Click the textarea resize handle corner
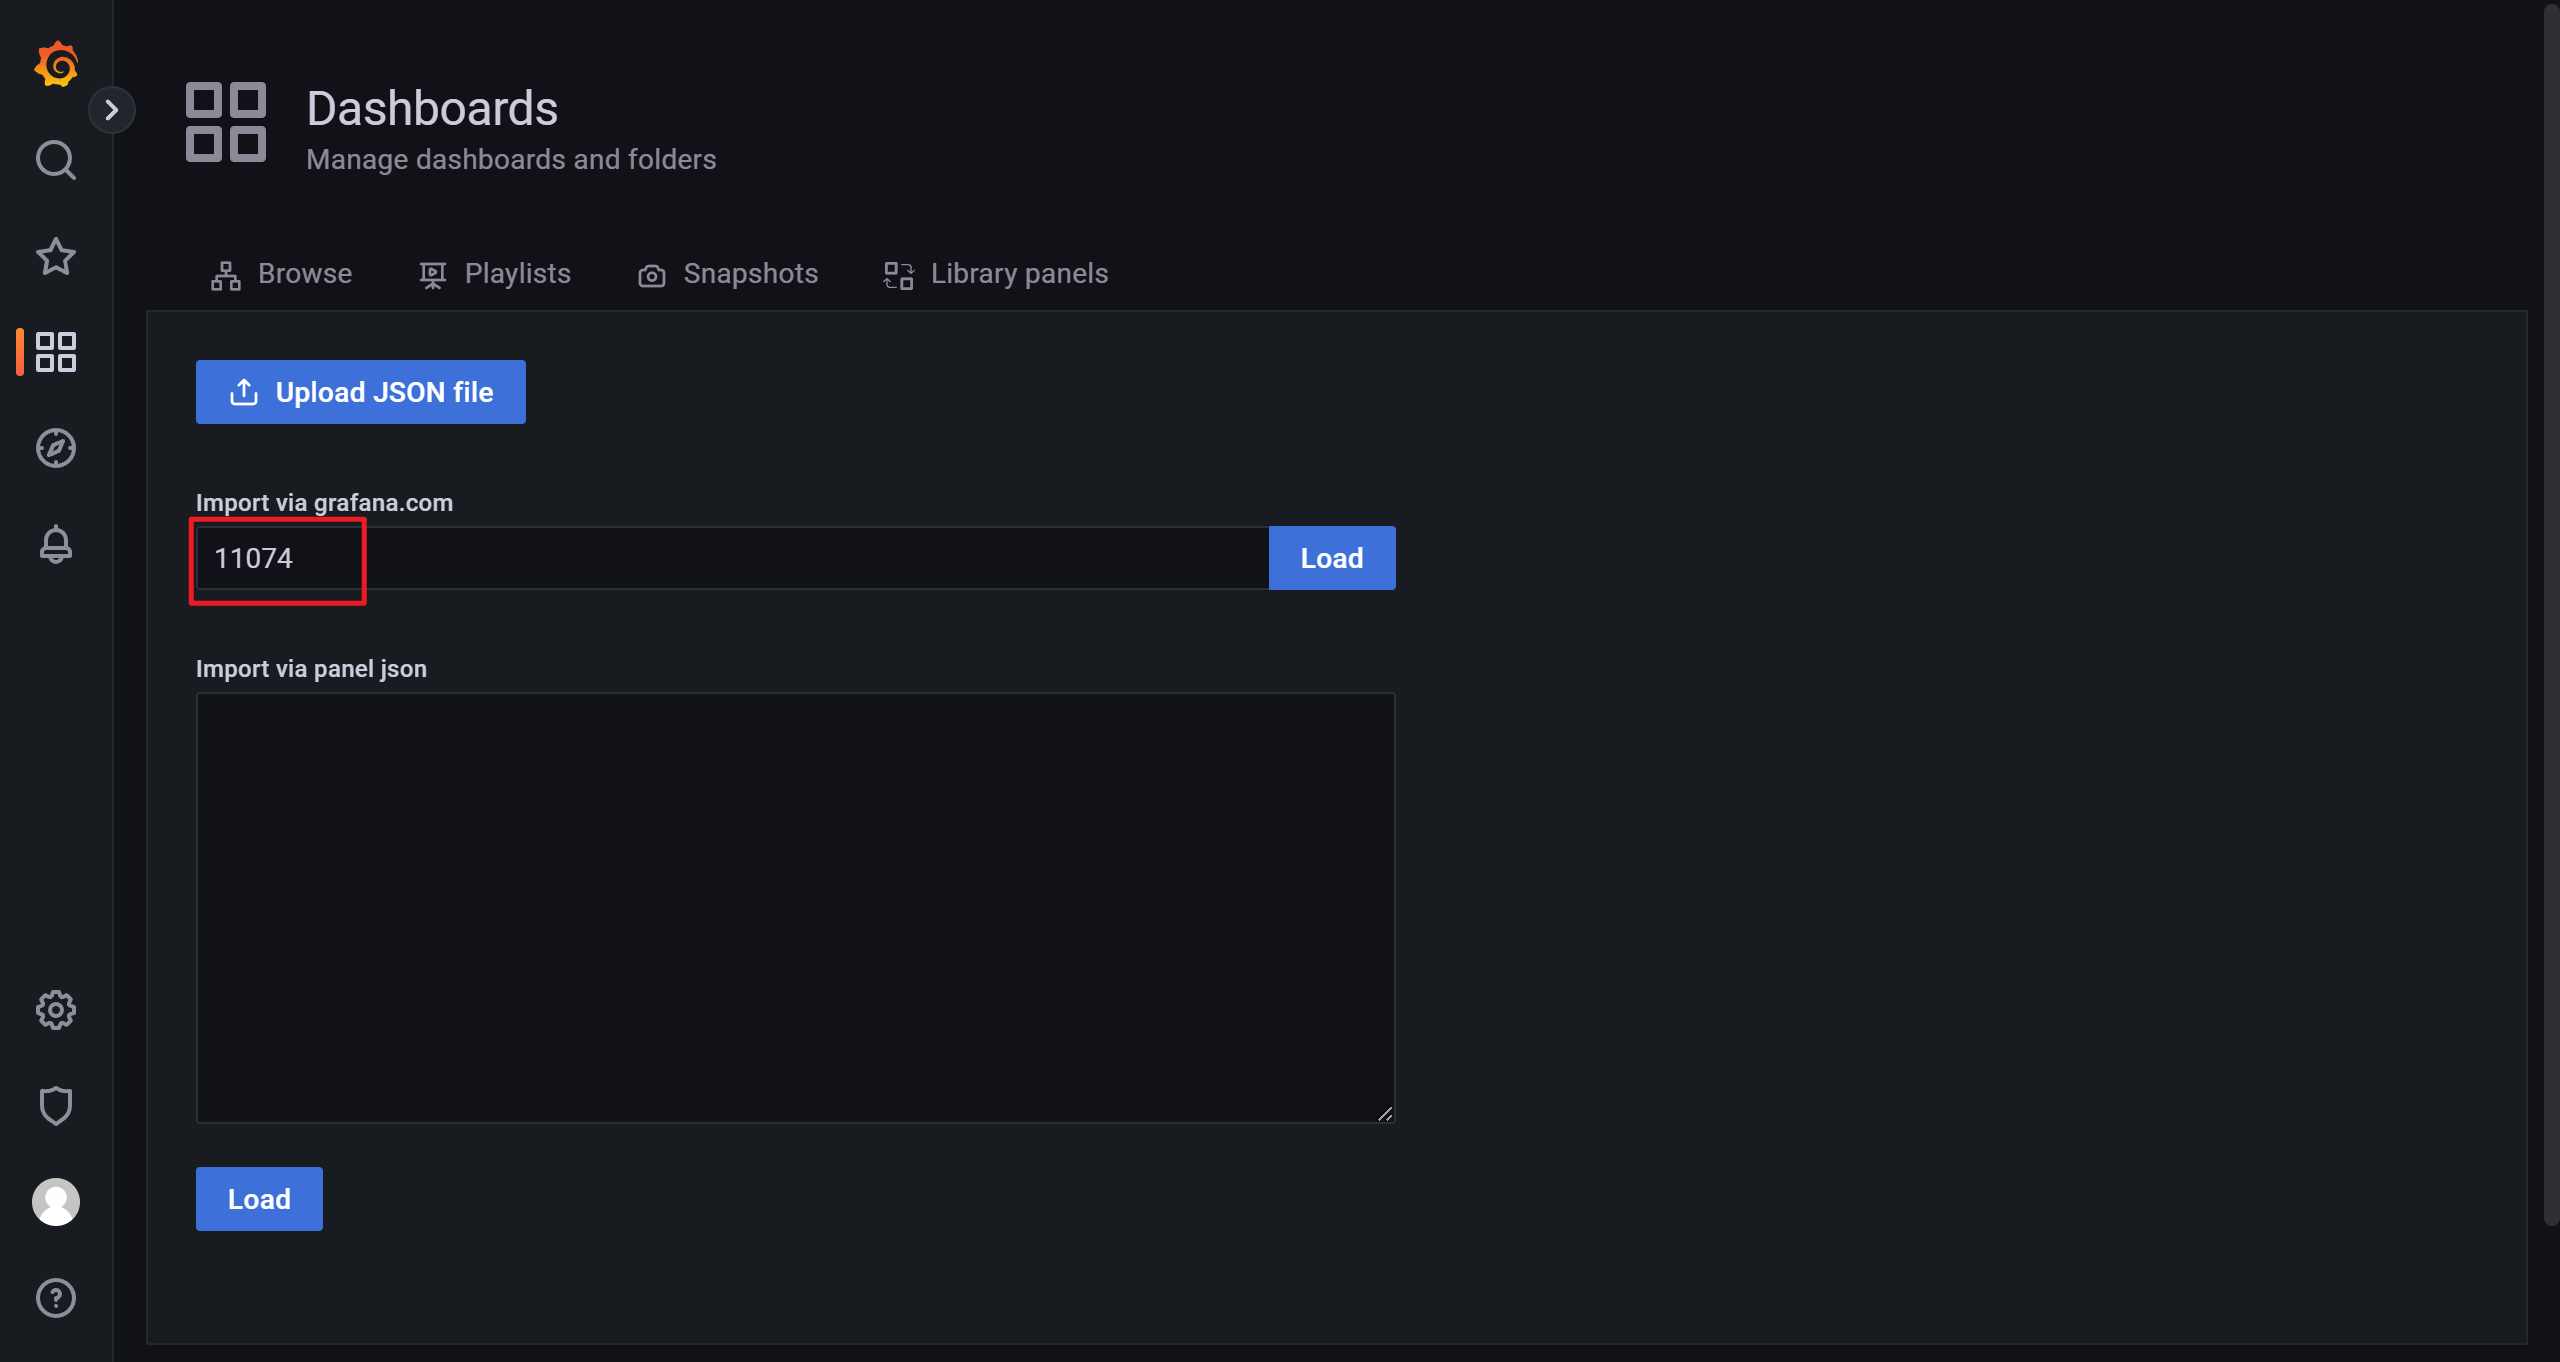This screenshot has height=1362, width=2560. [1384, 1113]
